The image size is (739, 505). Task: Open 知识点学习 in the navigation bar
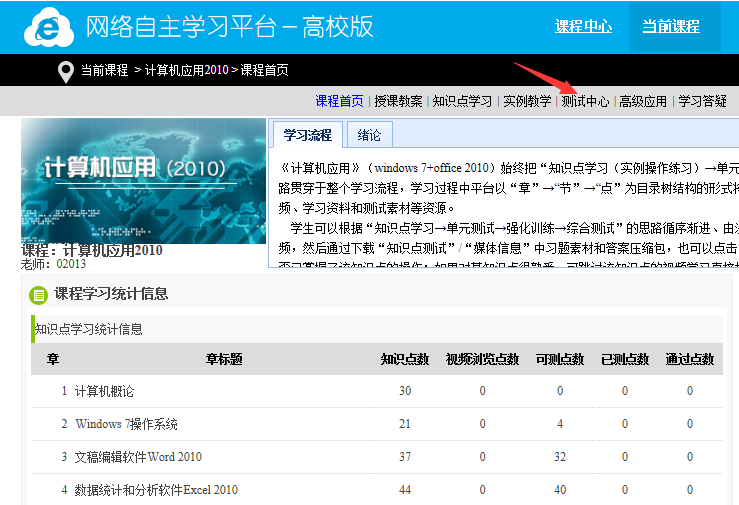pyautogui.click(x=462, y=101)
